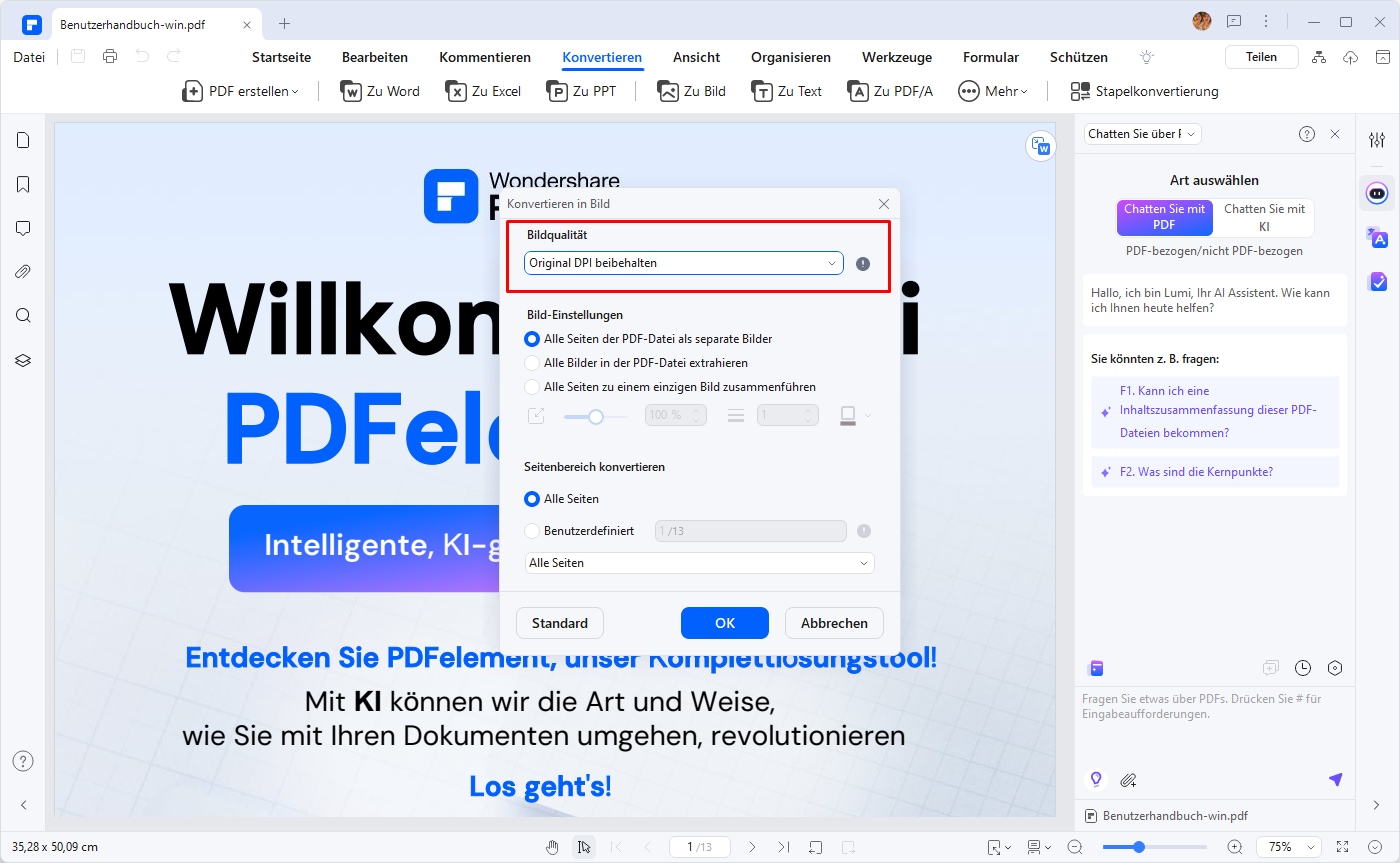Open the search panel in left sidebar
The image size is (1400, 863).
[x=23, y=315]
